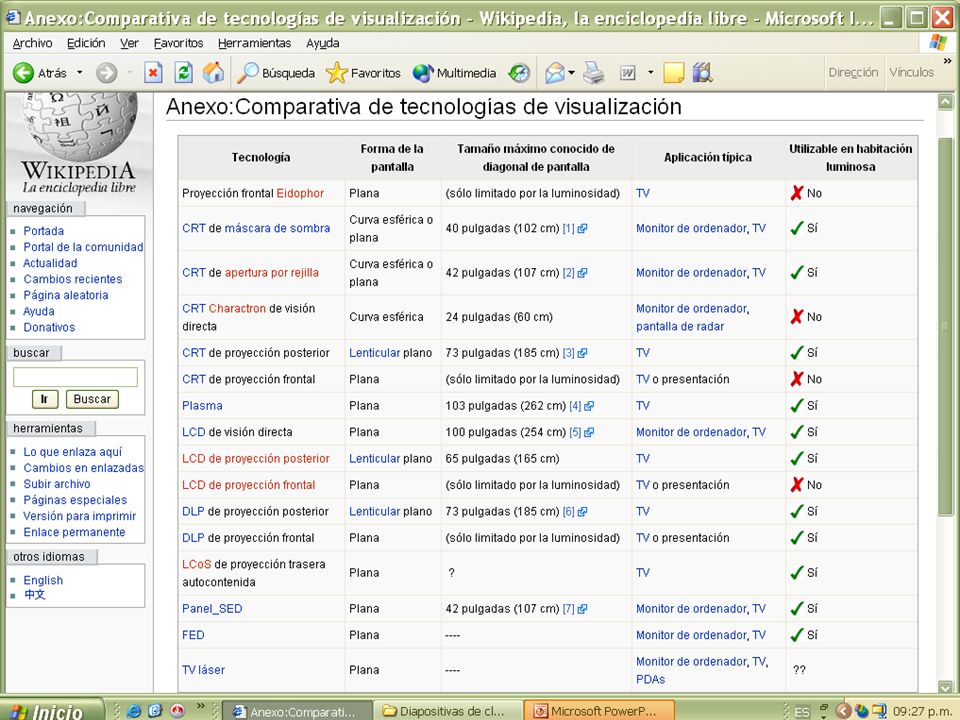Expand hidden tray icons arrow
960x720 pixels.
tap(843, 711)
